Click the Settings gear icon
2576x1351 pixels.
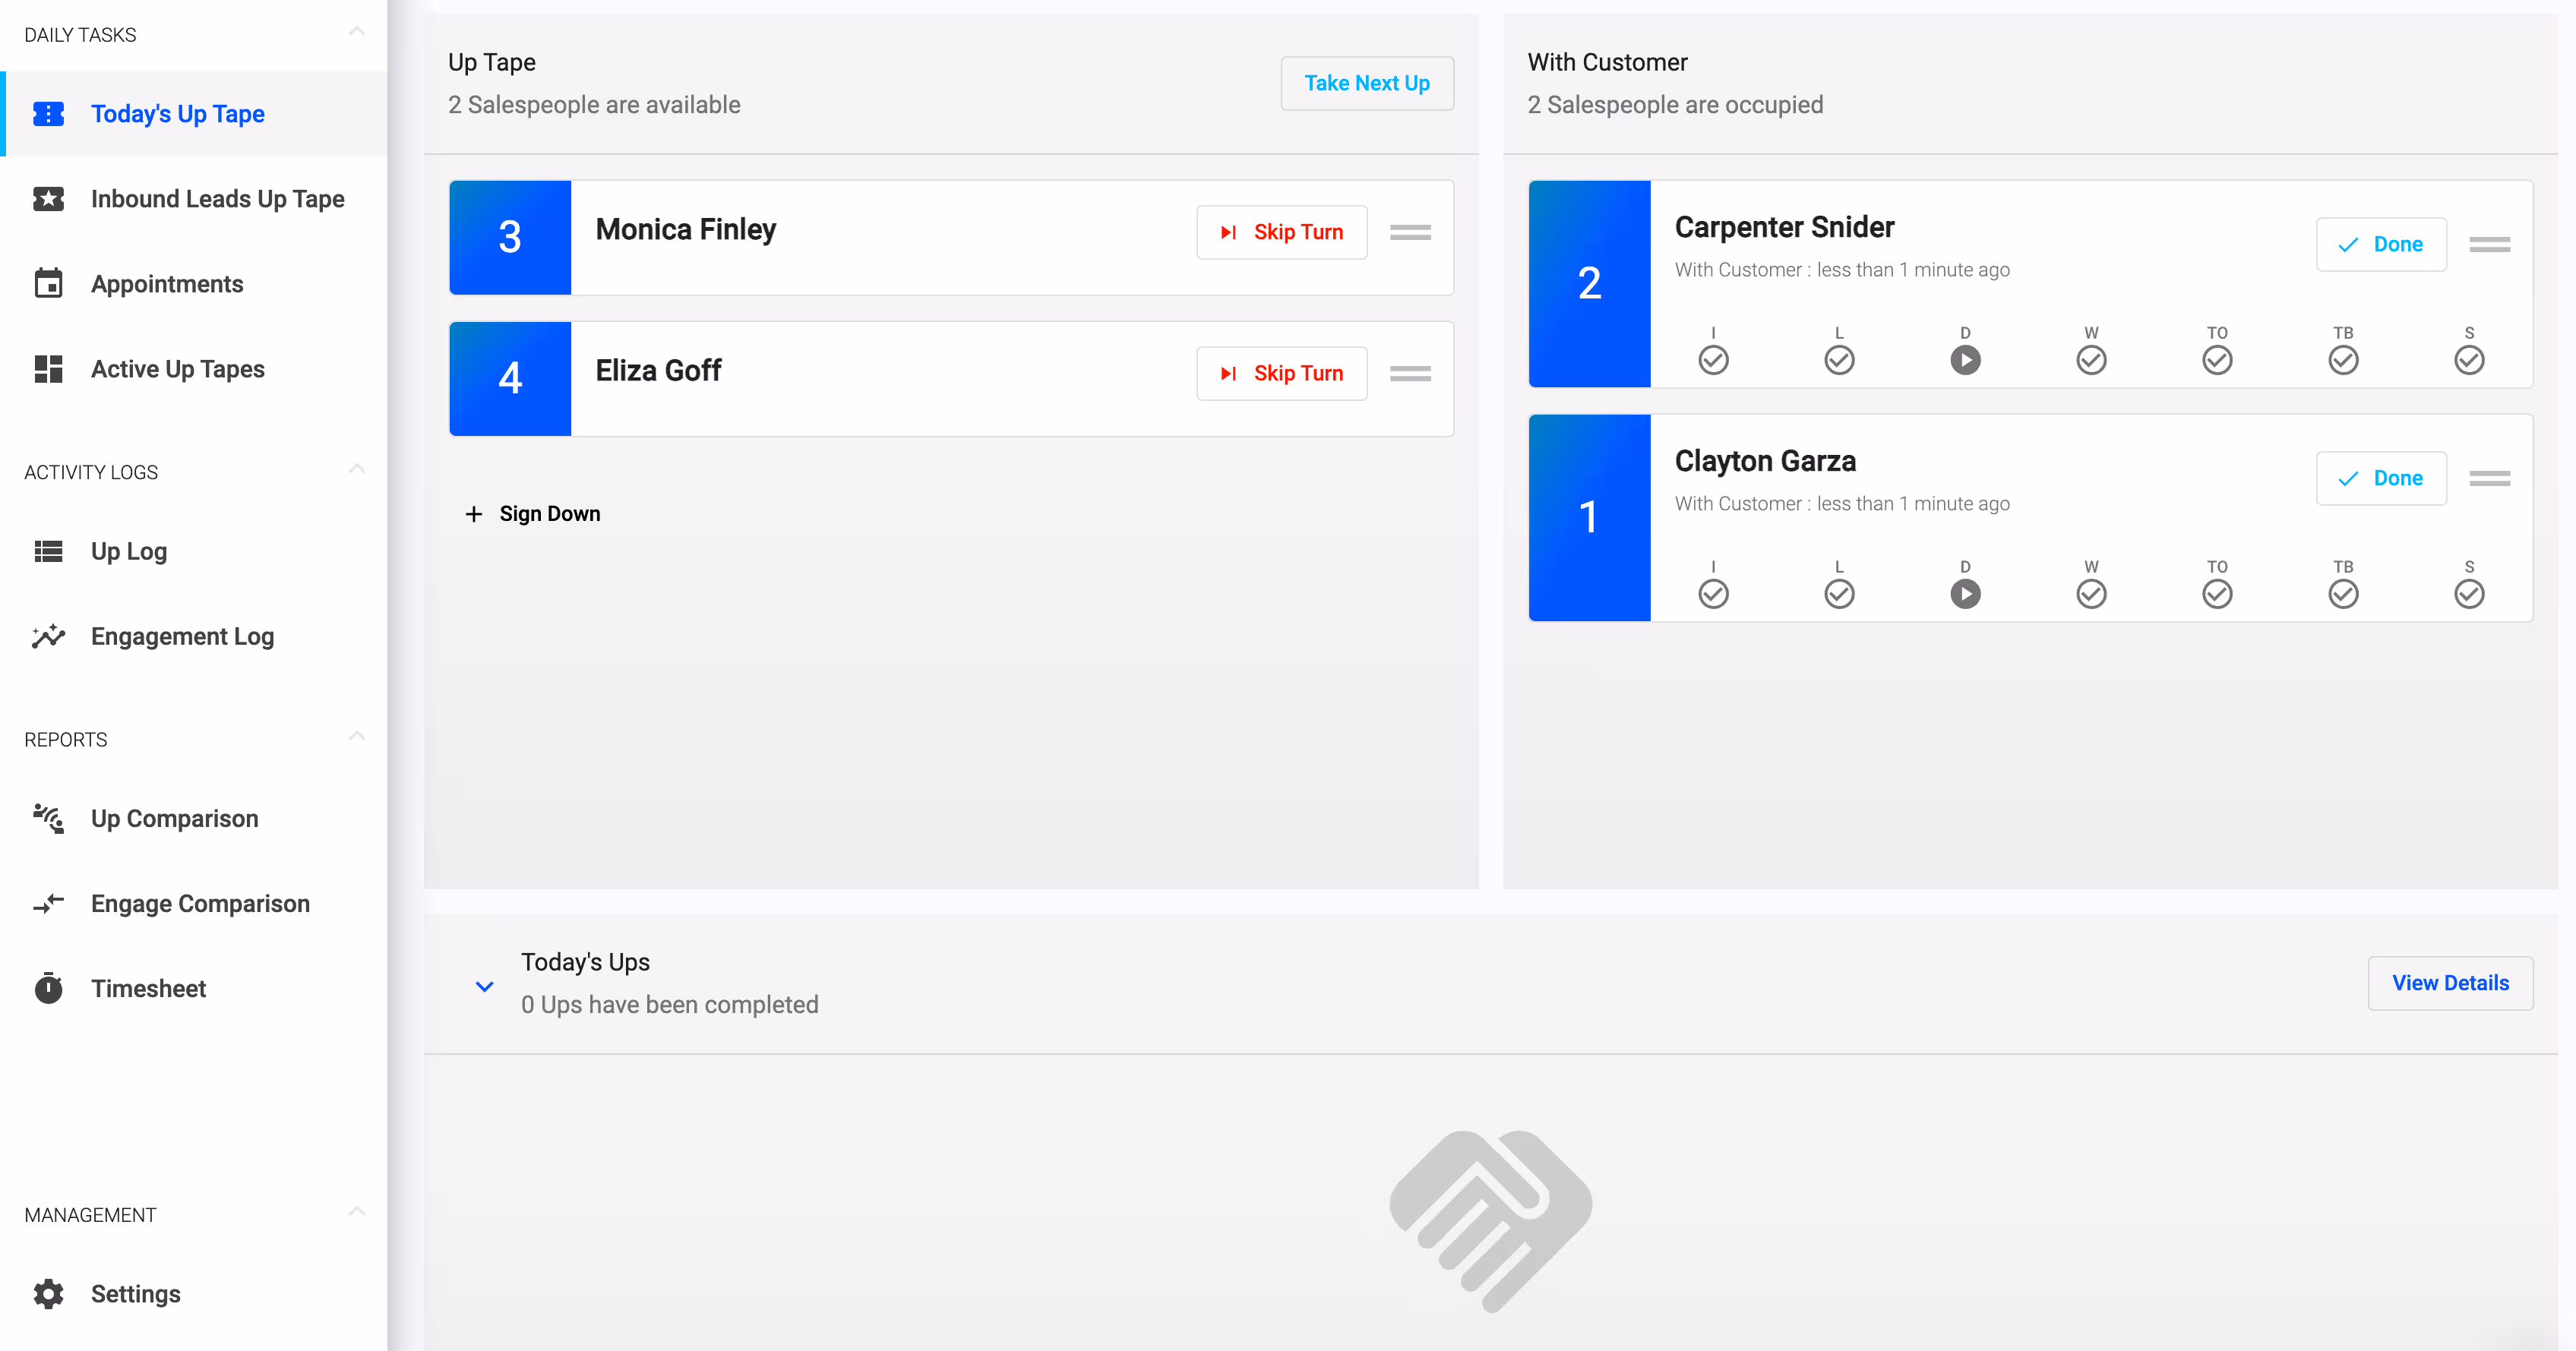(48, 1293)
